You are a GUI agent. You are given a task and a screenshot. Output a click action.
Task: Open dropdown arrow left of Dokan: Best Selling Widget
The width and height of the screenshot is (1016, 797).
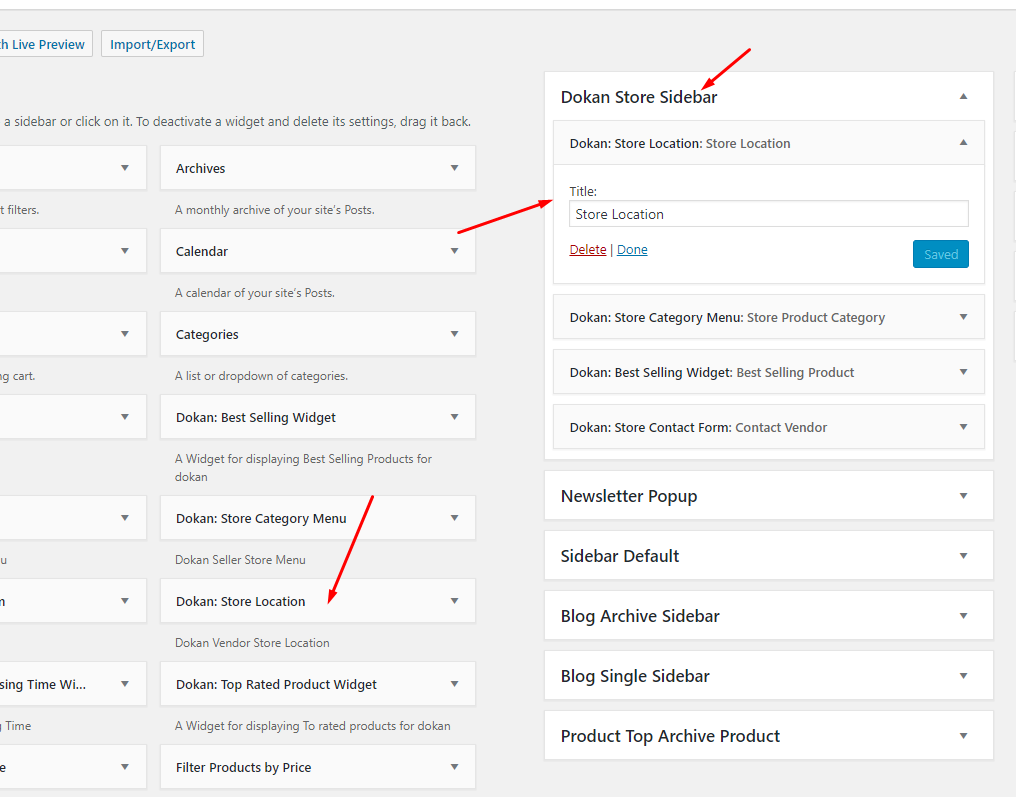point(125,417)
